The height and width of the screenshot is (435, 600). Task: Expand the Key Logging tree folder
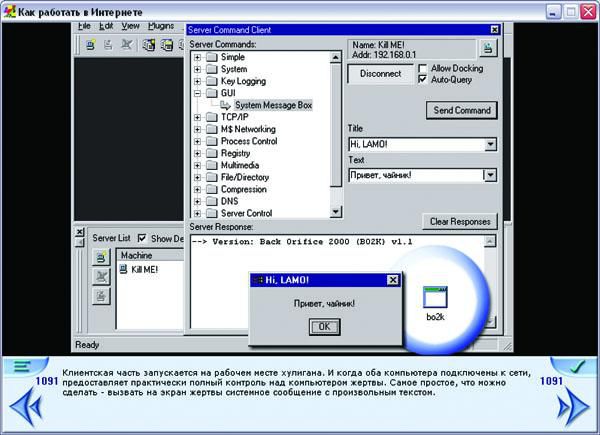point(198,81)
